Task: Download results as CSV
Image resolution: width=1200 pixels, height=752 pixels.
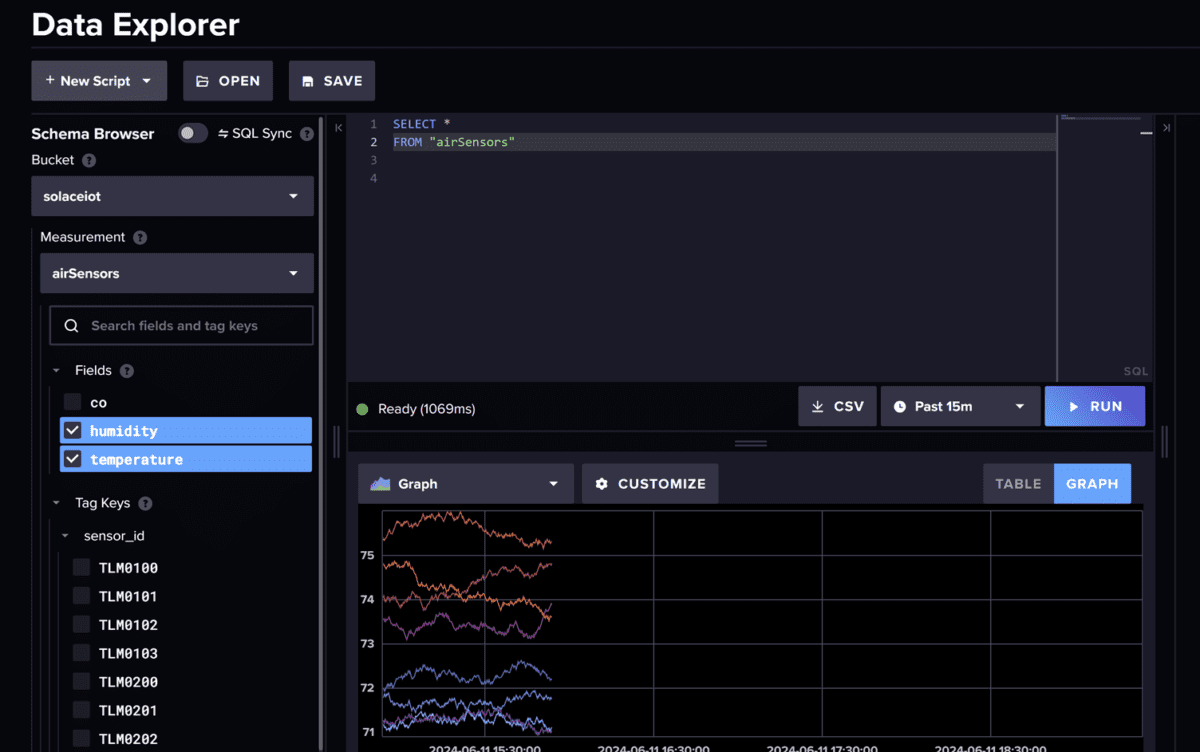Action: pyautogui.click(x=837, y=407)
